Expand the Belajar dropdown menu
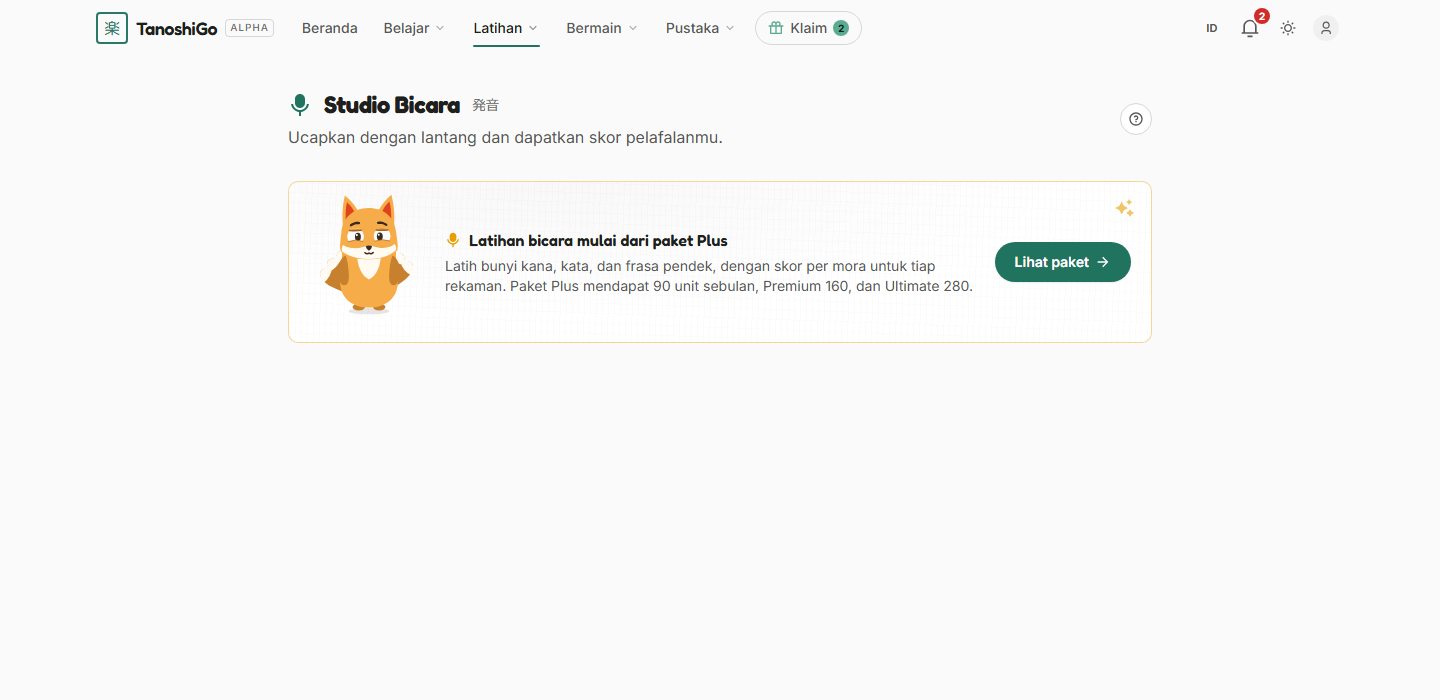1440x700 pixels. point(414,28)
